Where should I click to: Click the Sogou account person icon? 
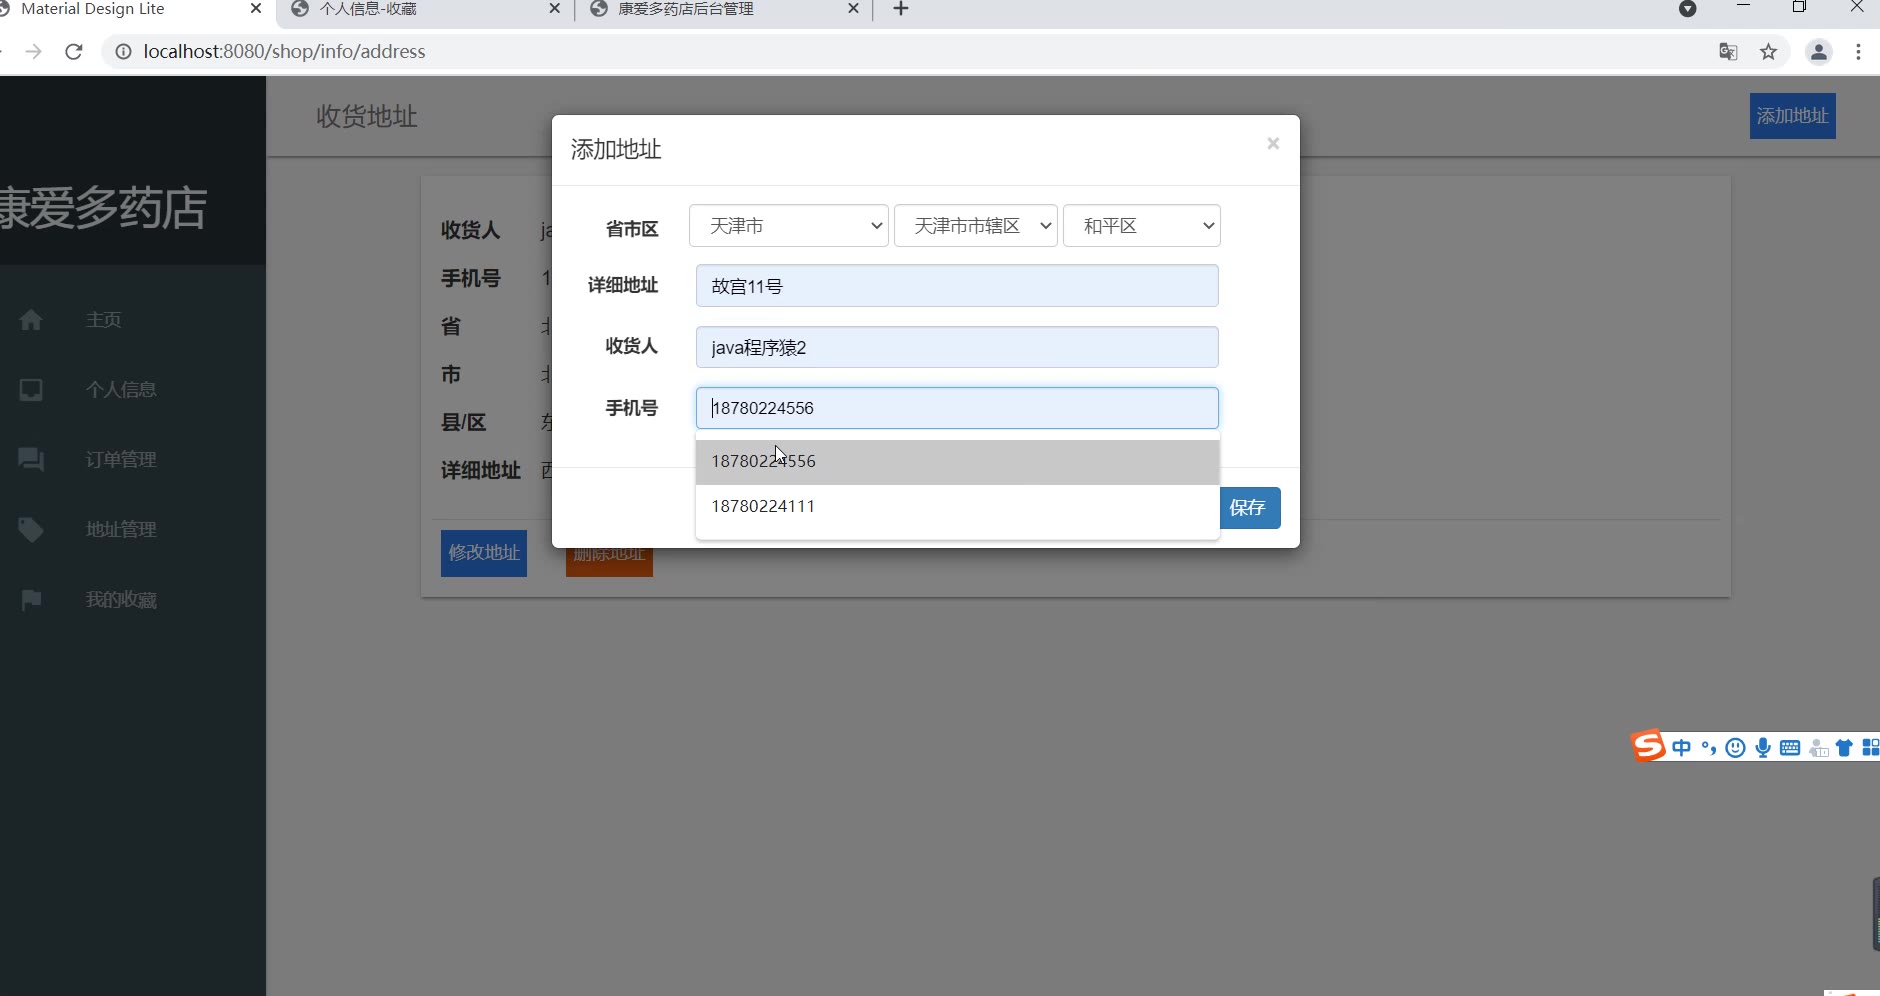(x=1819, y=748)
